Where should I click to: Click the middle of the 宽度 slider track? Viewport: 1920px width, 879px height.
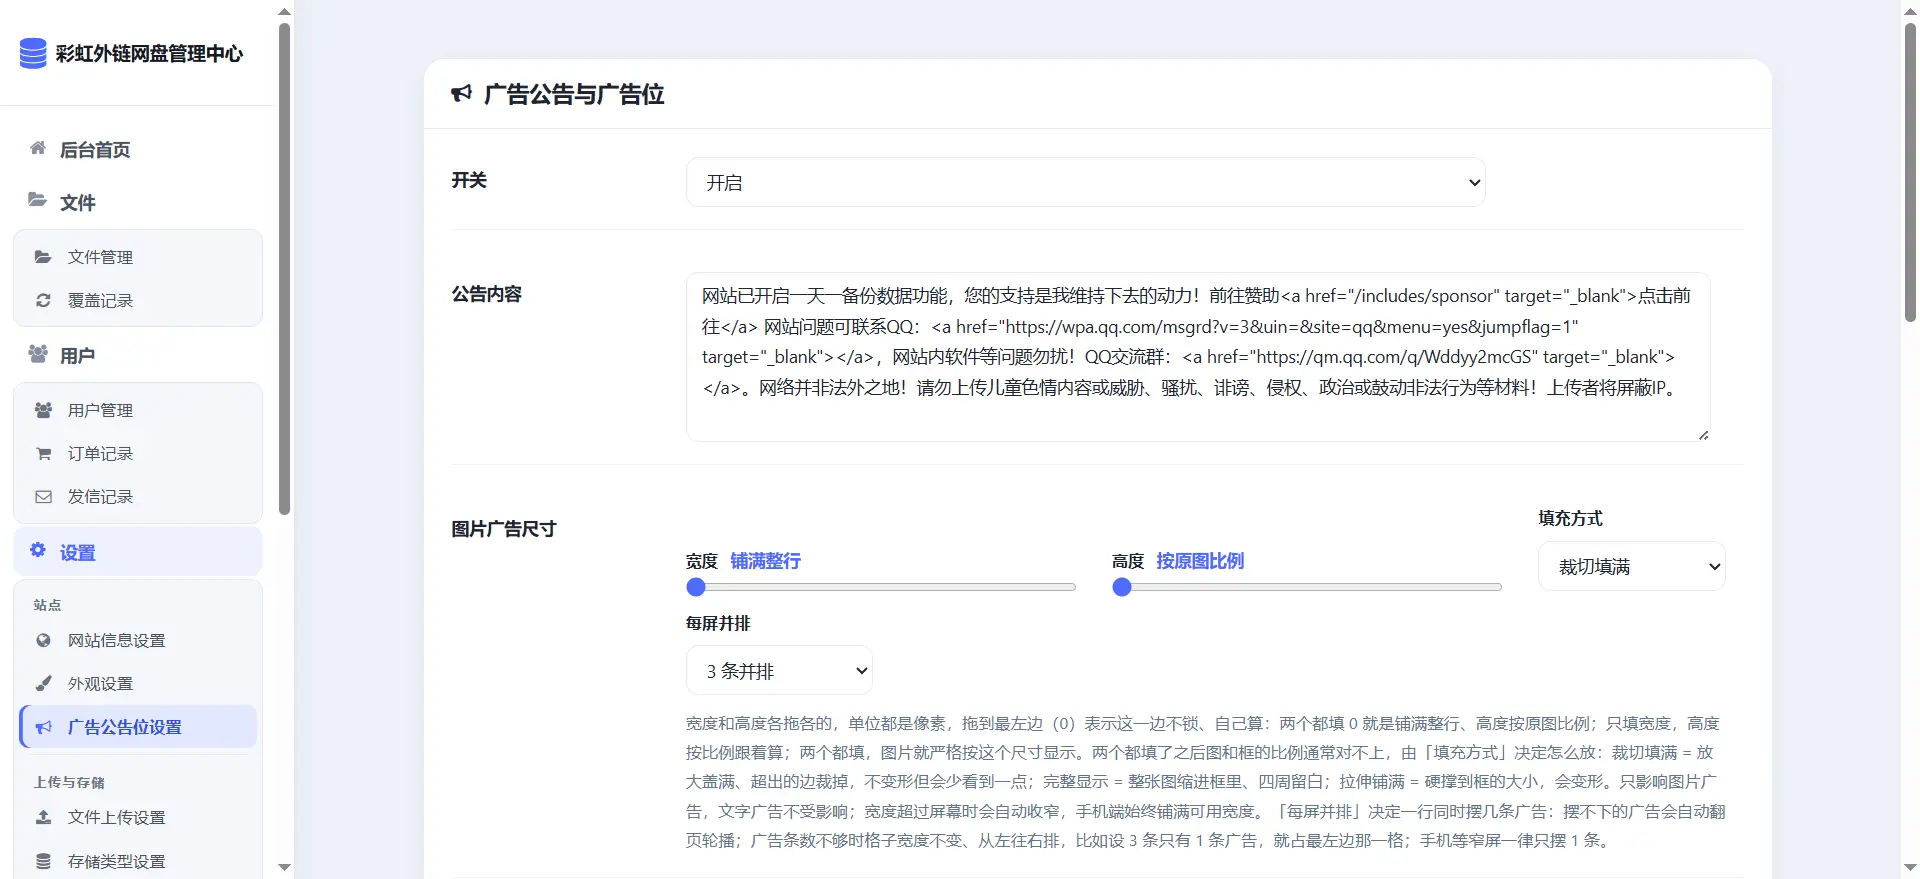(881, 587)
